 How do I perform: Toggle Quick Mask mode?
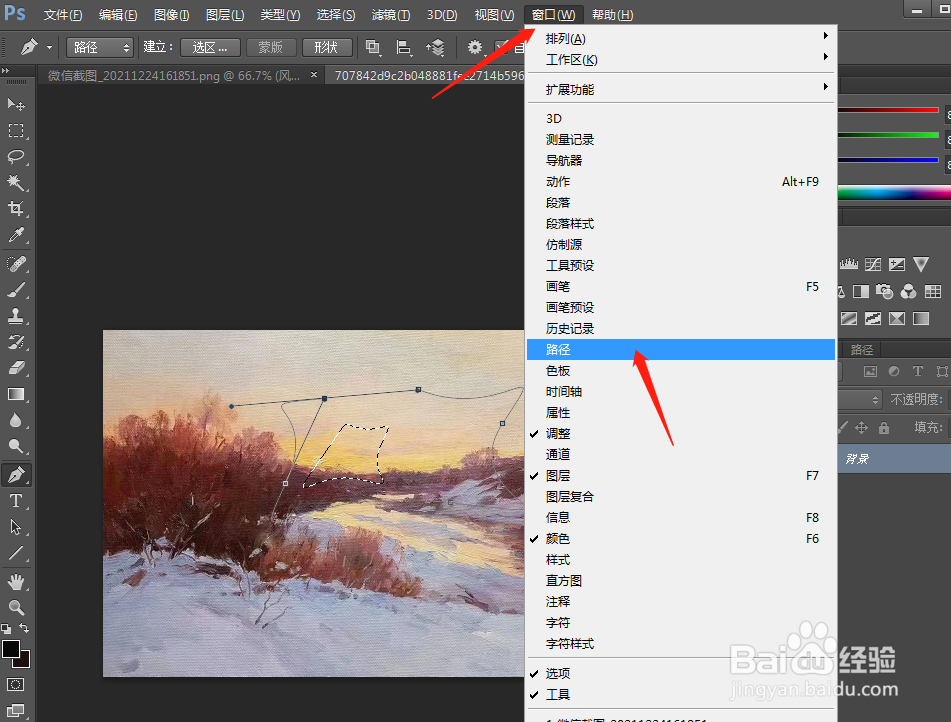click(x=16, y=685)
